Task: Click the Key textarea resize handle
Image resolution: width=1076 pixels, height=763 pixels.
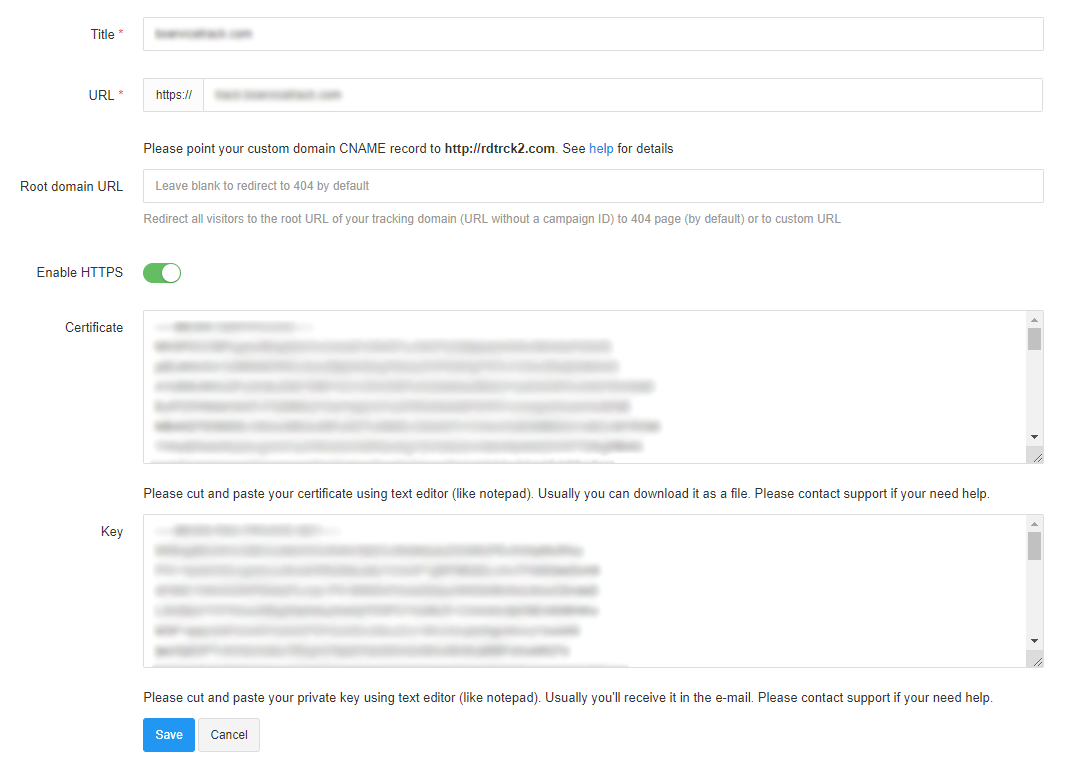Action: point(1037,661)
